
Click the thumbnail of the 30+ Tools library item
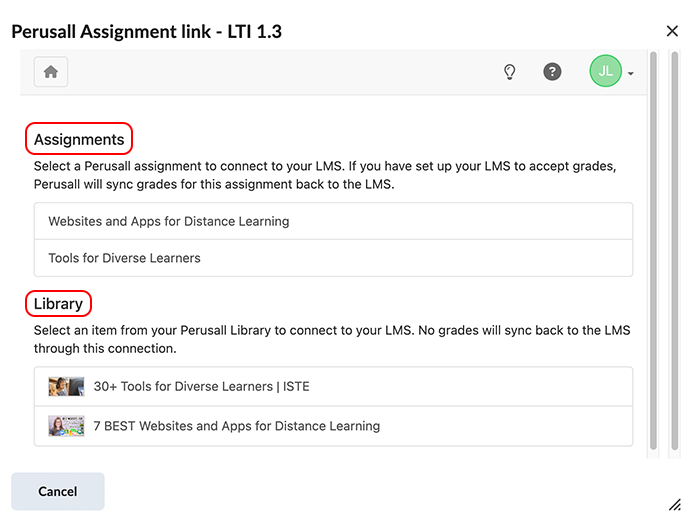click(x=66, y=386)
